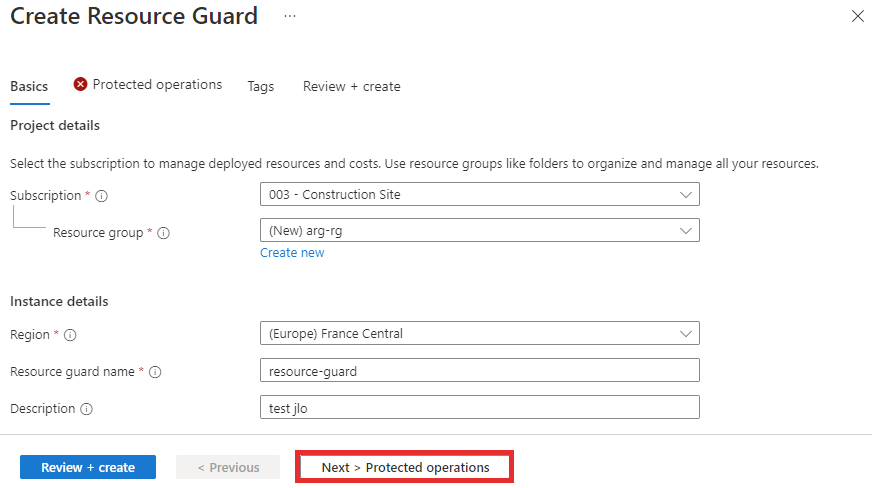Viewport: 872px width, 488px height.
Task: Click the Resource guard name info icon
Action: [x=155, y=372]
